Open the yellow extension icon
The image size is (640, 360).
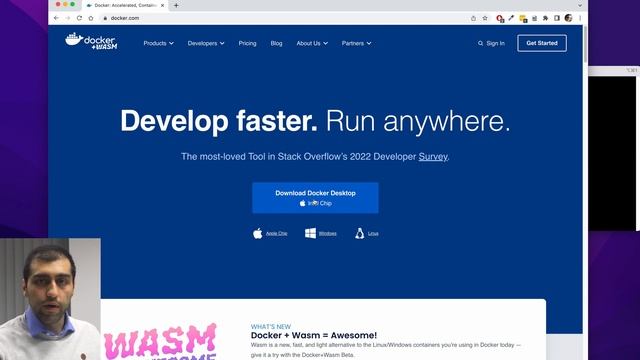pos(523,18)
